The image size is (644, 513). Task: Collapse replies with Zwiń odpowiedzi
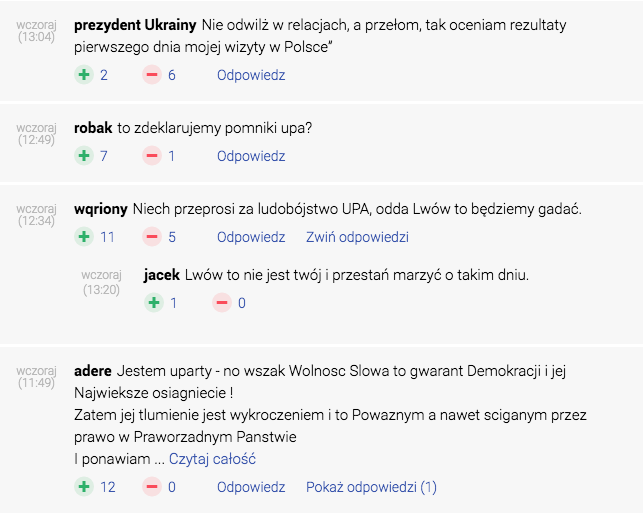357,237
